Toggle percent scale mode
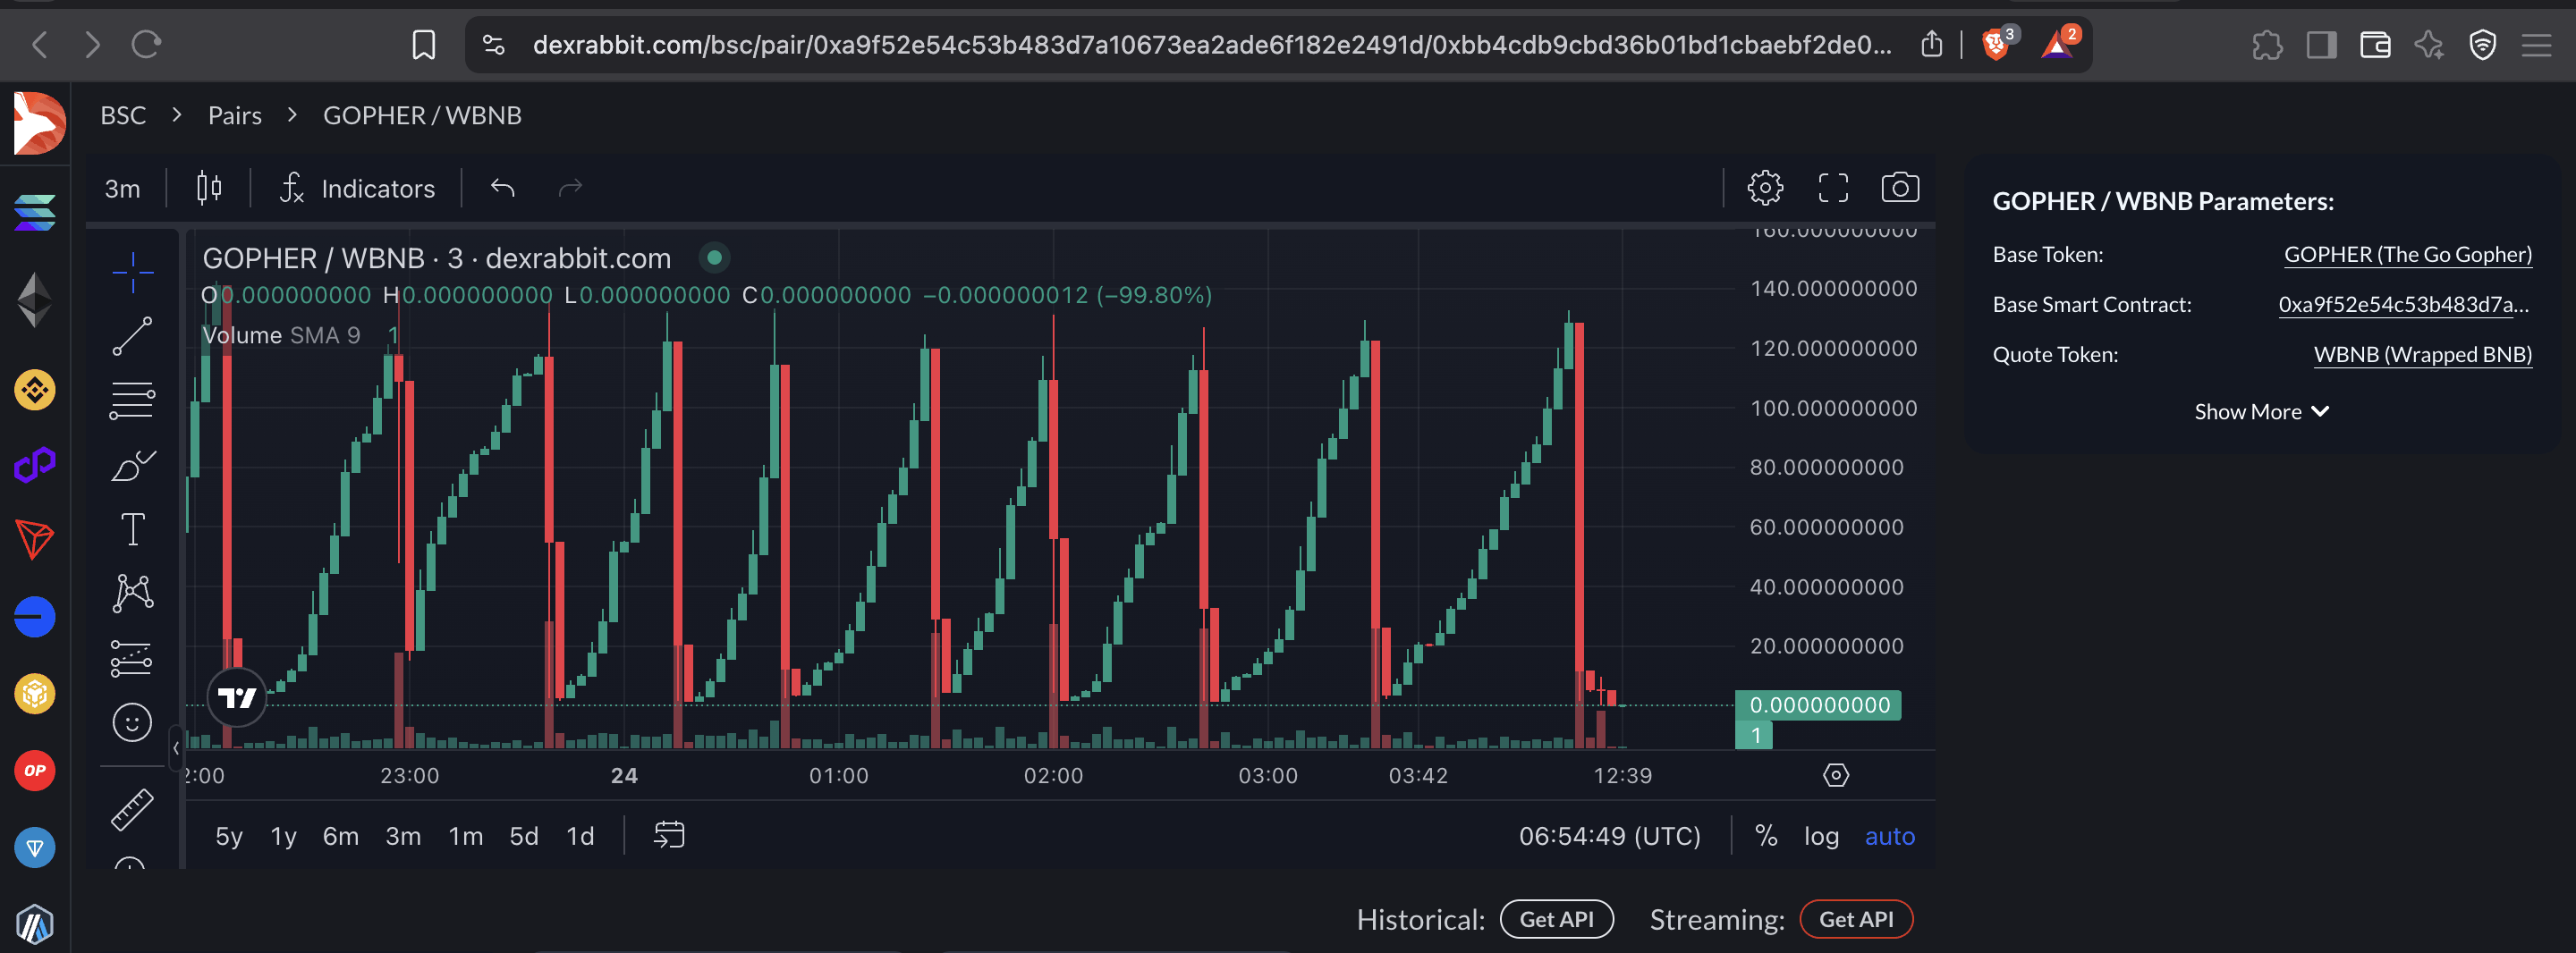 click(1766, 836)
